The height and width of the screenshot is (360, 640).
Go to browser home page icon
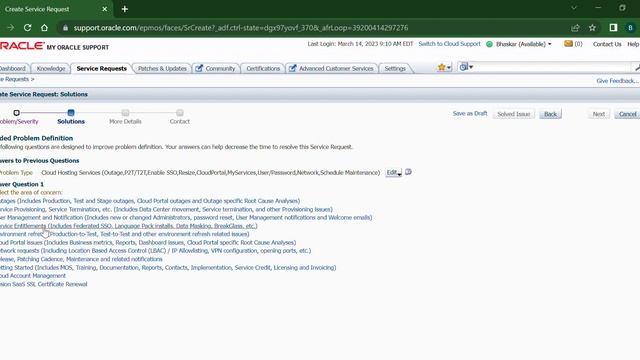(44, 28)
